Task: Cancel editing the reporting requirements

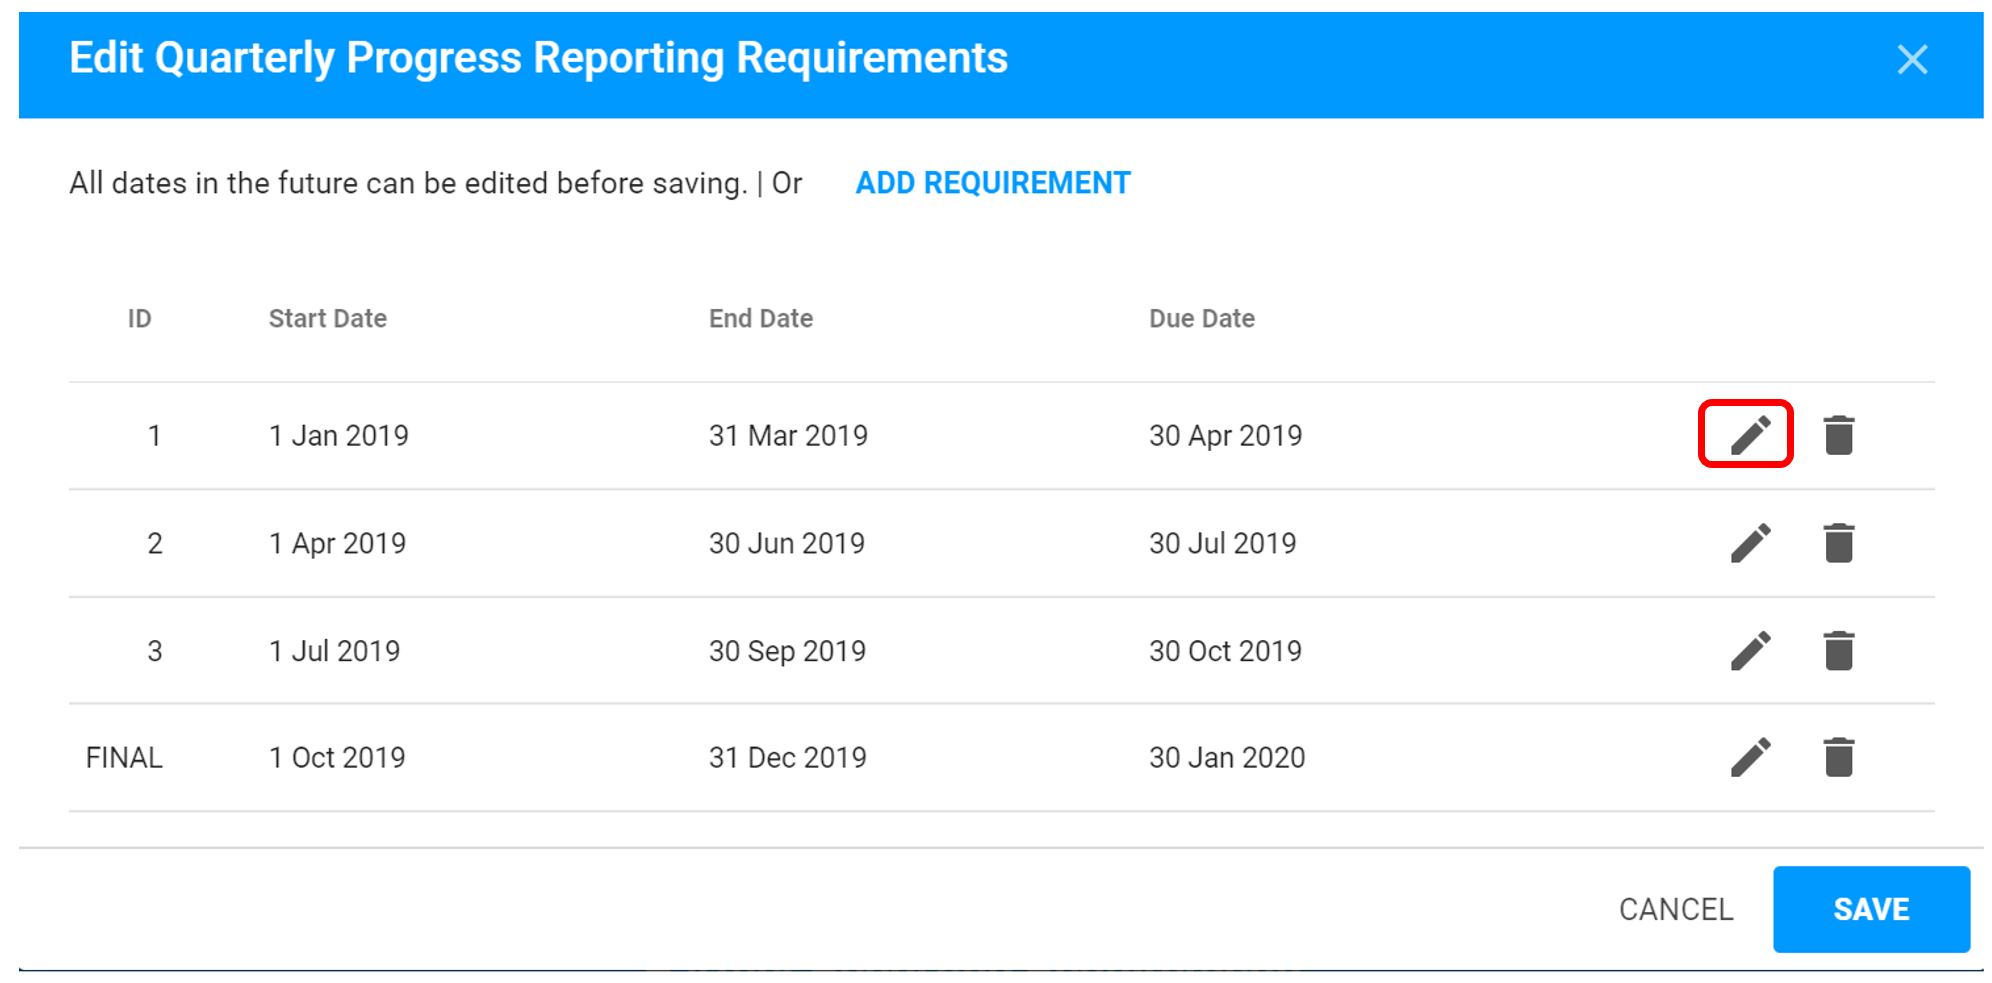Action: [1676, 909]
